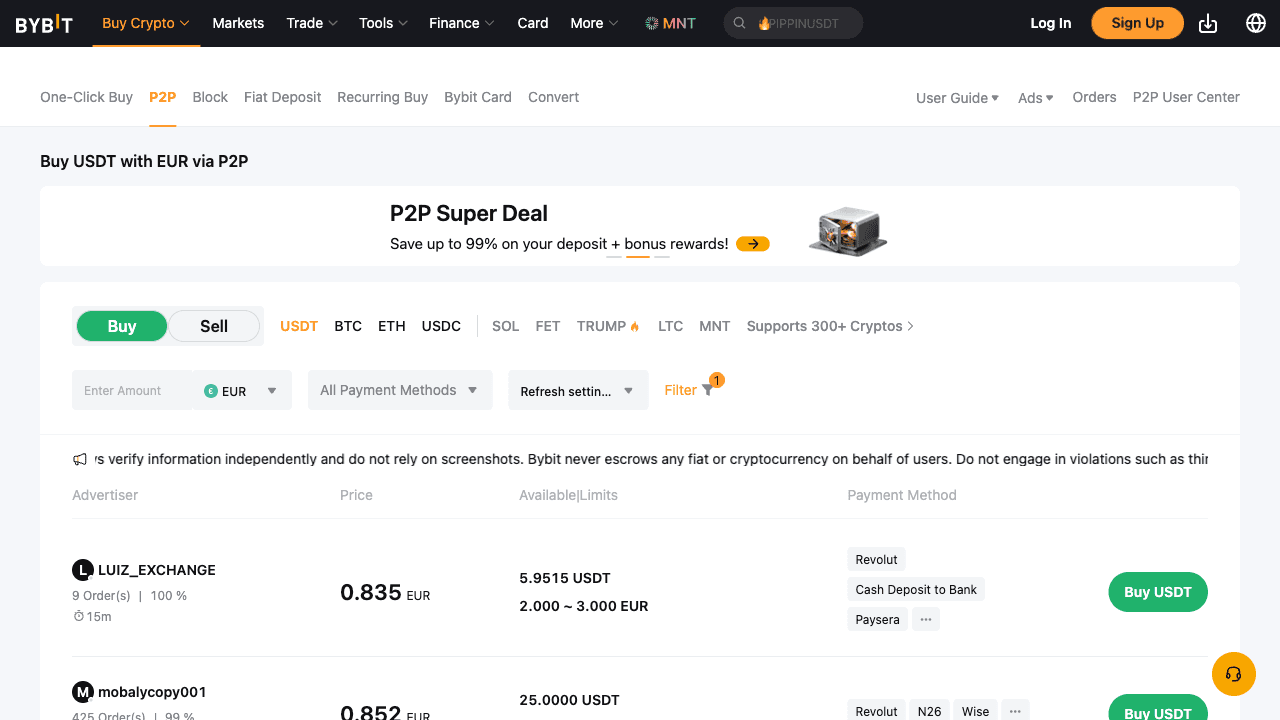Open the language globe icon
The height and width of the screenshot is (720, 1280).
(1256, 23)
